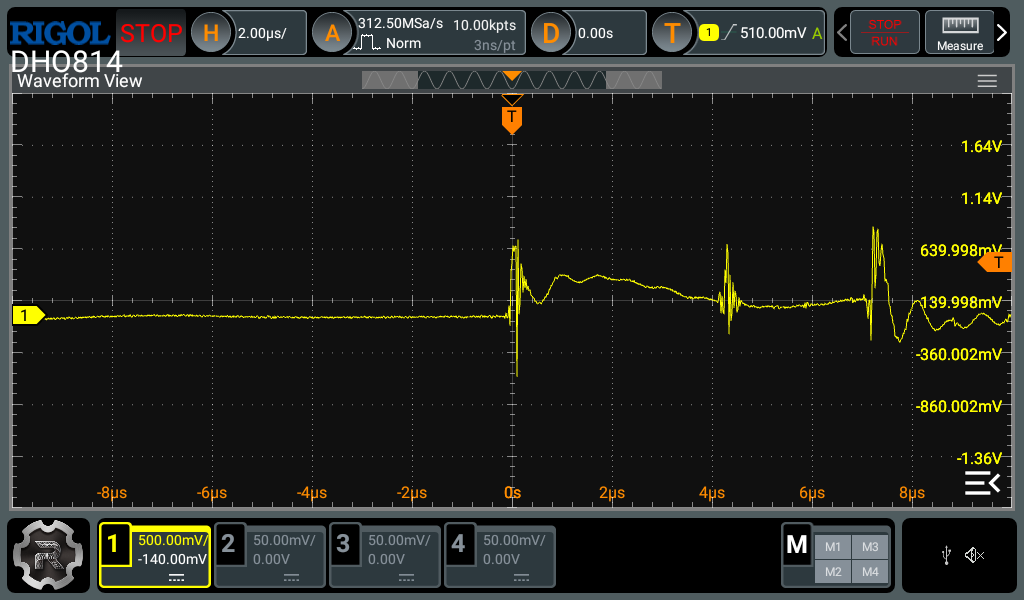Click the USB status icon
1024x600 pixels.
click(946, 555)
